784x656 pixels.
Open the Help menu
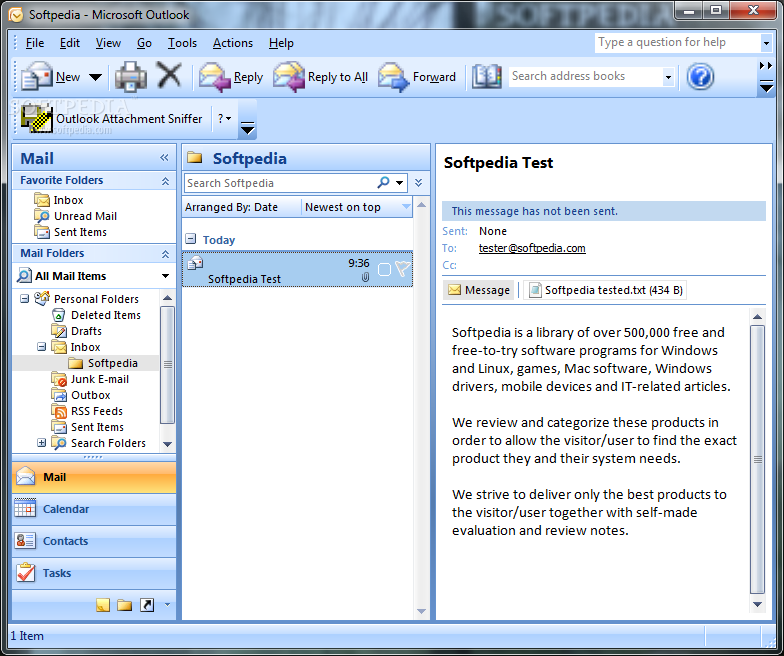click(x=281, y=43)
